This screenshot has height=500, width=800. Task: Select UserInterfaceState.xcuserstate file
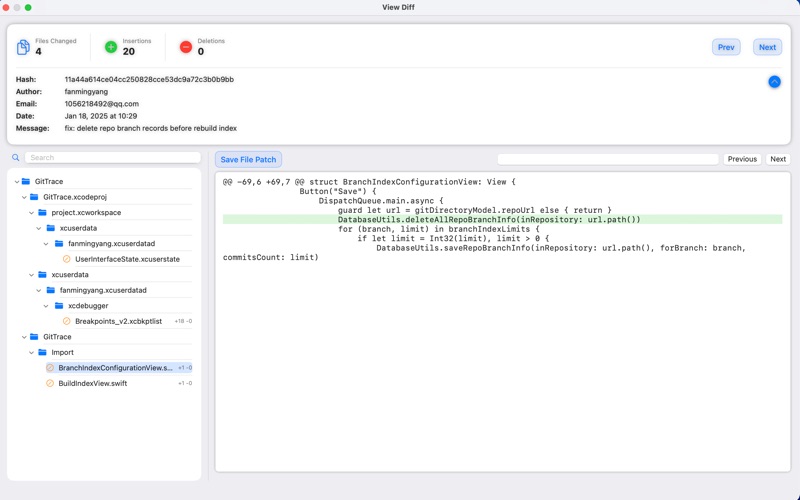(x=128, y=259)
